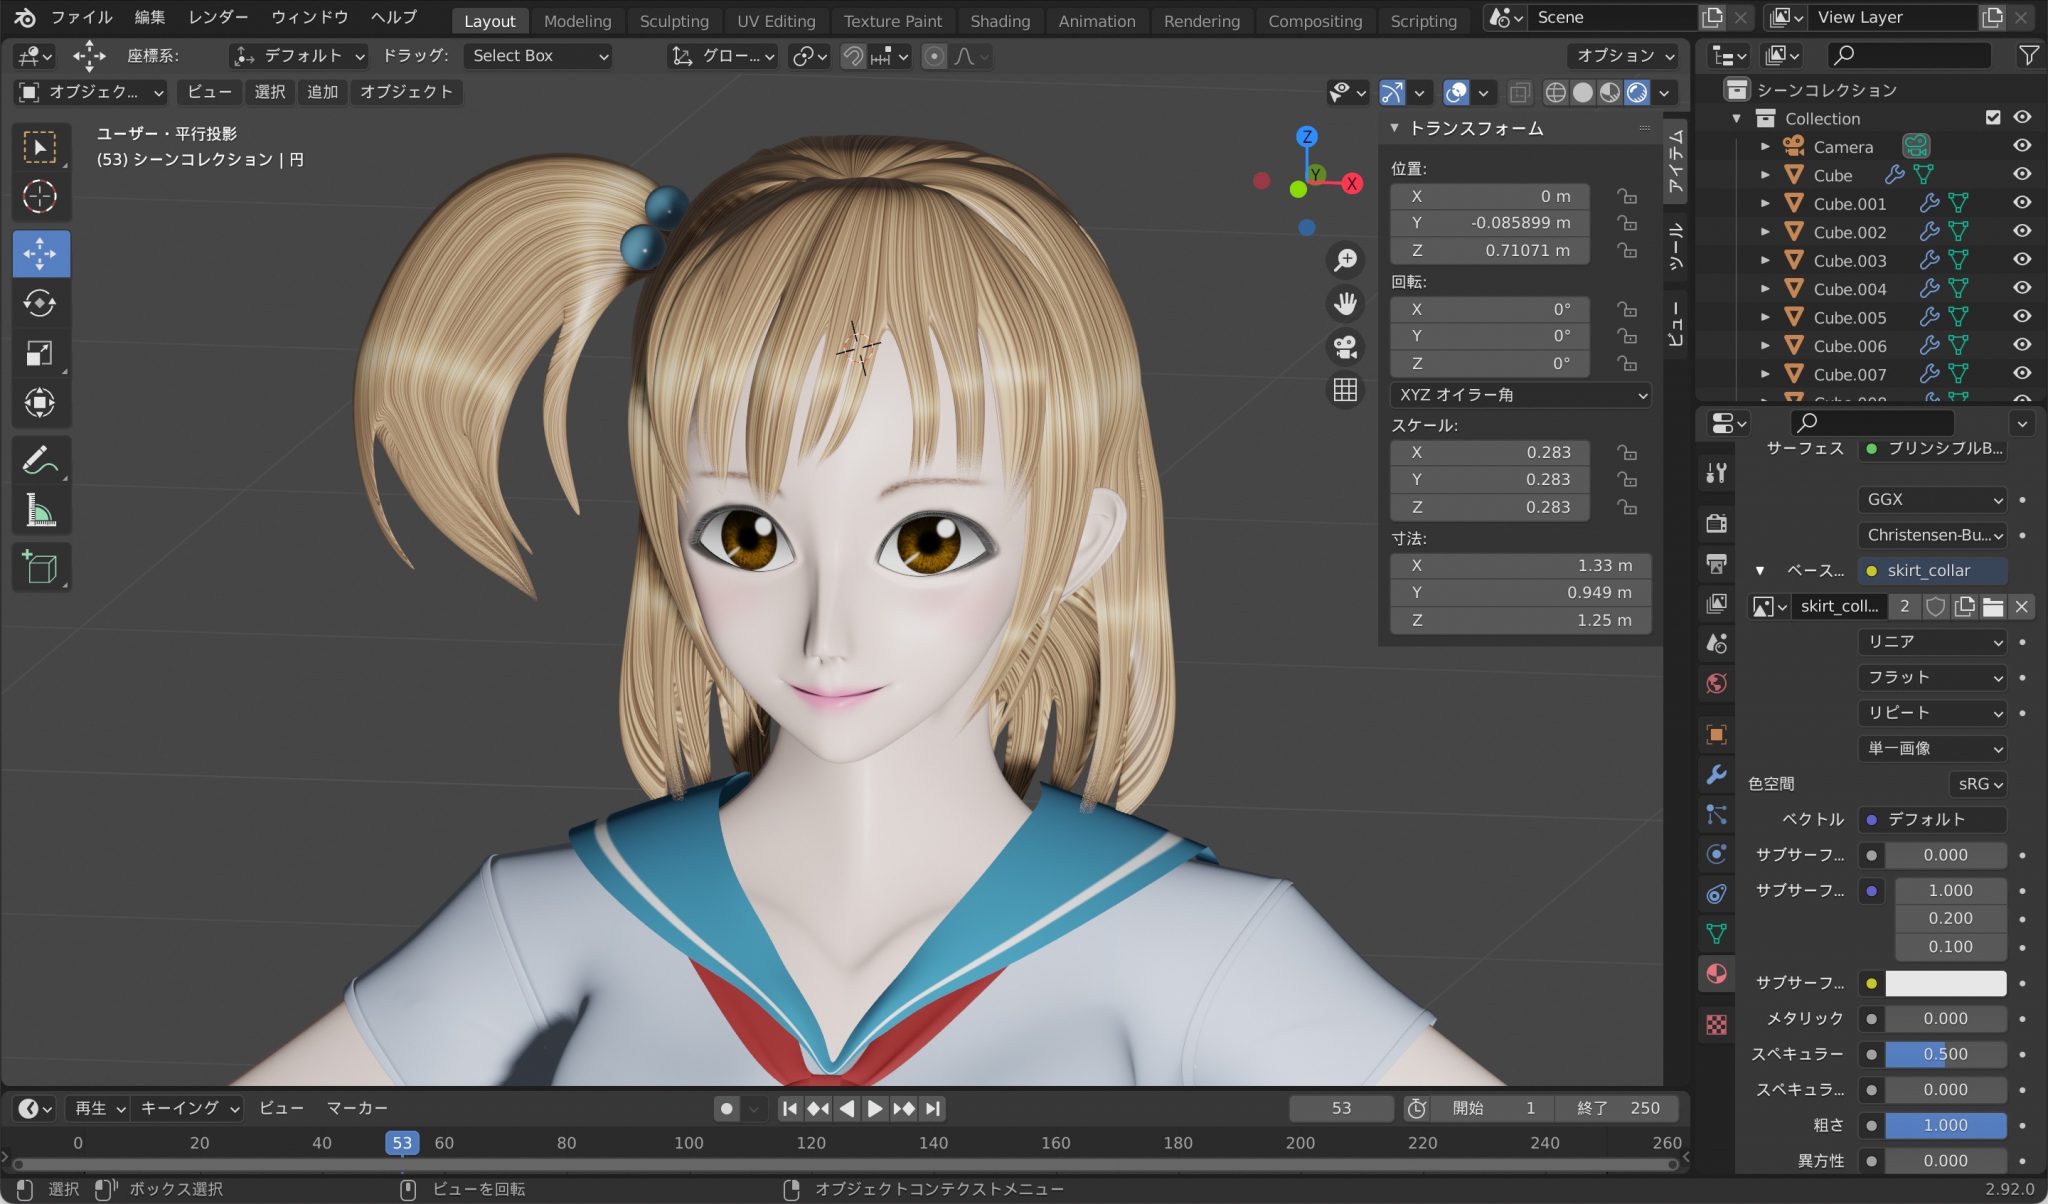Open the Modifier Properties tab (wrench icon)
Viewport: 2048px width, 1204px height.
[1716, 775]
